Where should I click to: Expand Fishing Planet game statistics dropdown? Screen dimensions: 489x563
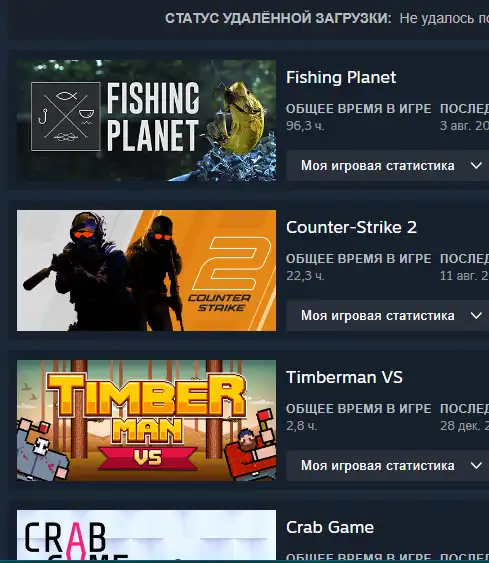[x=387, y=166]
